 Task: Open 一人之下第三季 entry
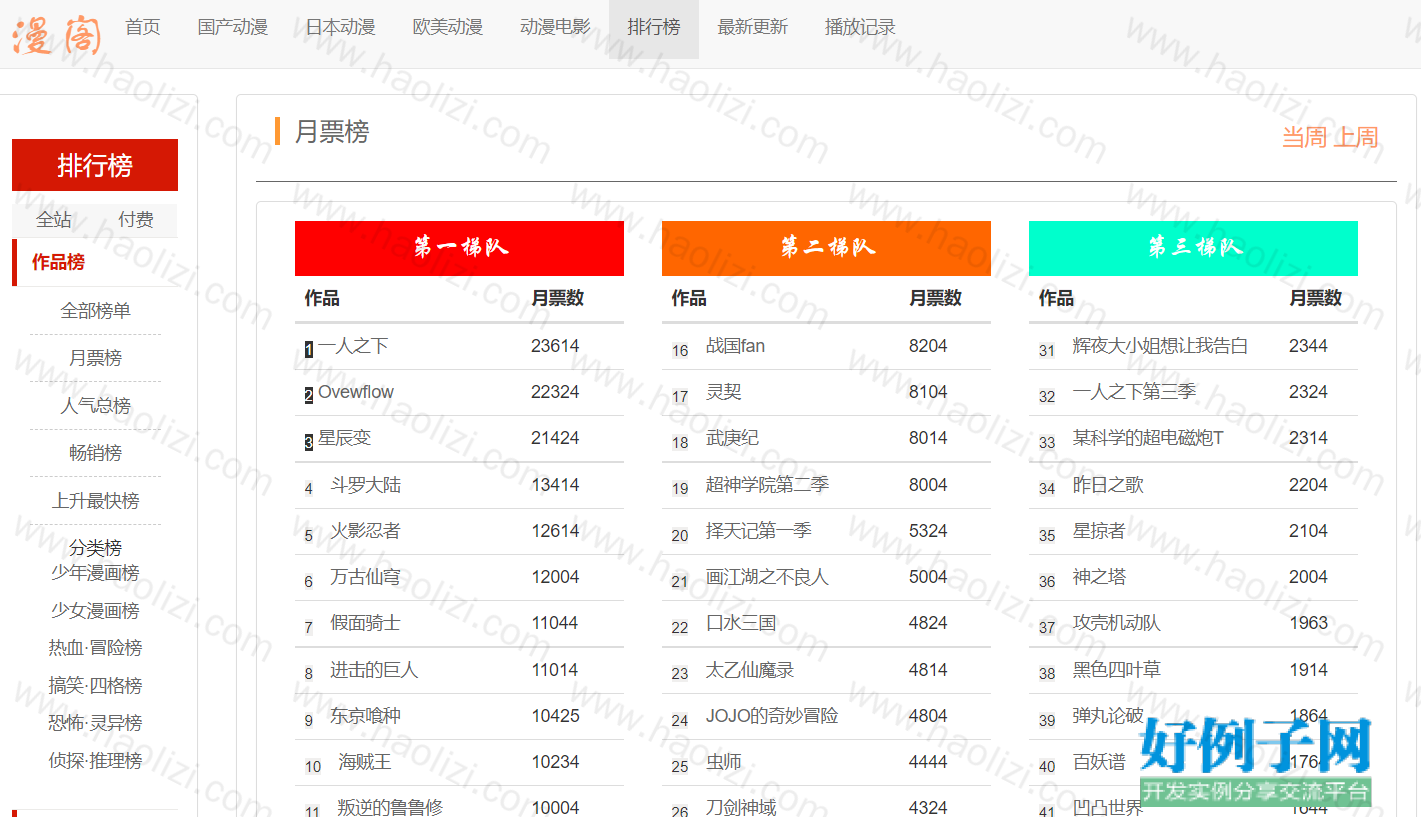(x=1134, y=392)
